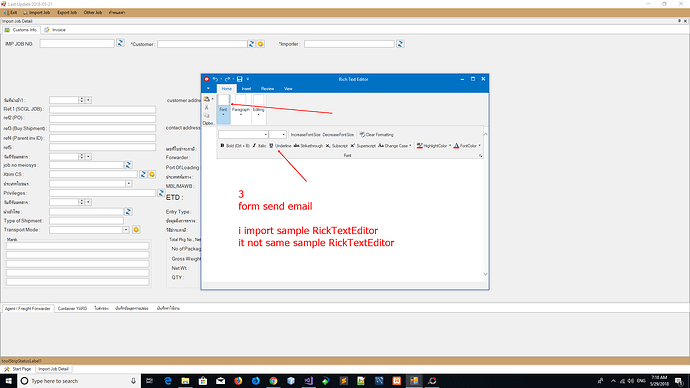Toggle Italic formatting
Screen dimensions: 690x388
click(259, 146)
